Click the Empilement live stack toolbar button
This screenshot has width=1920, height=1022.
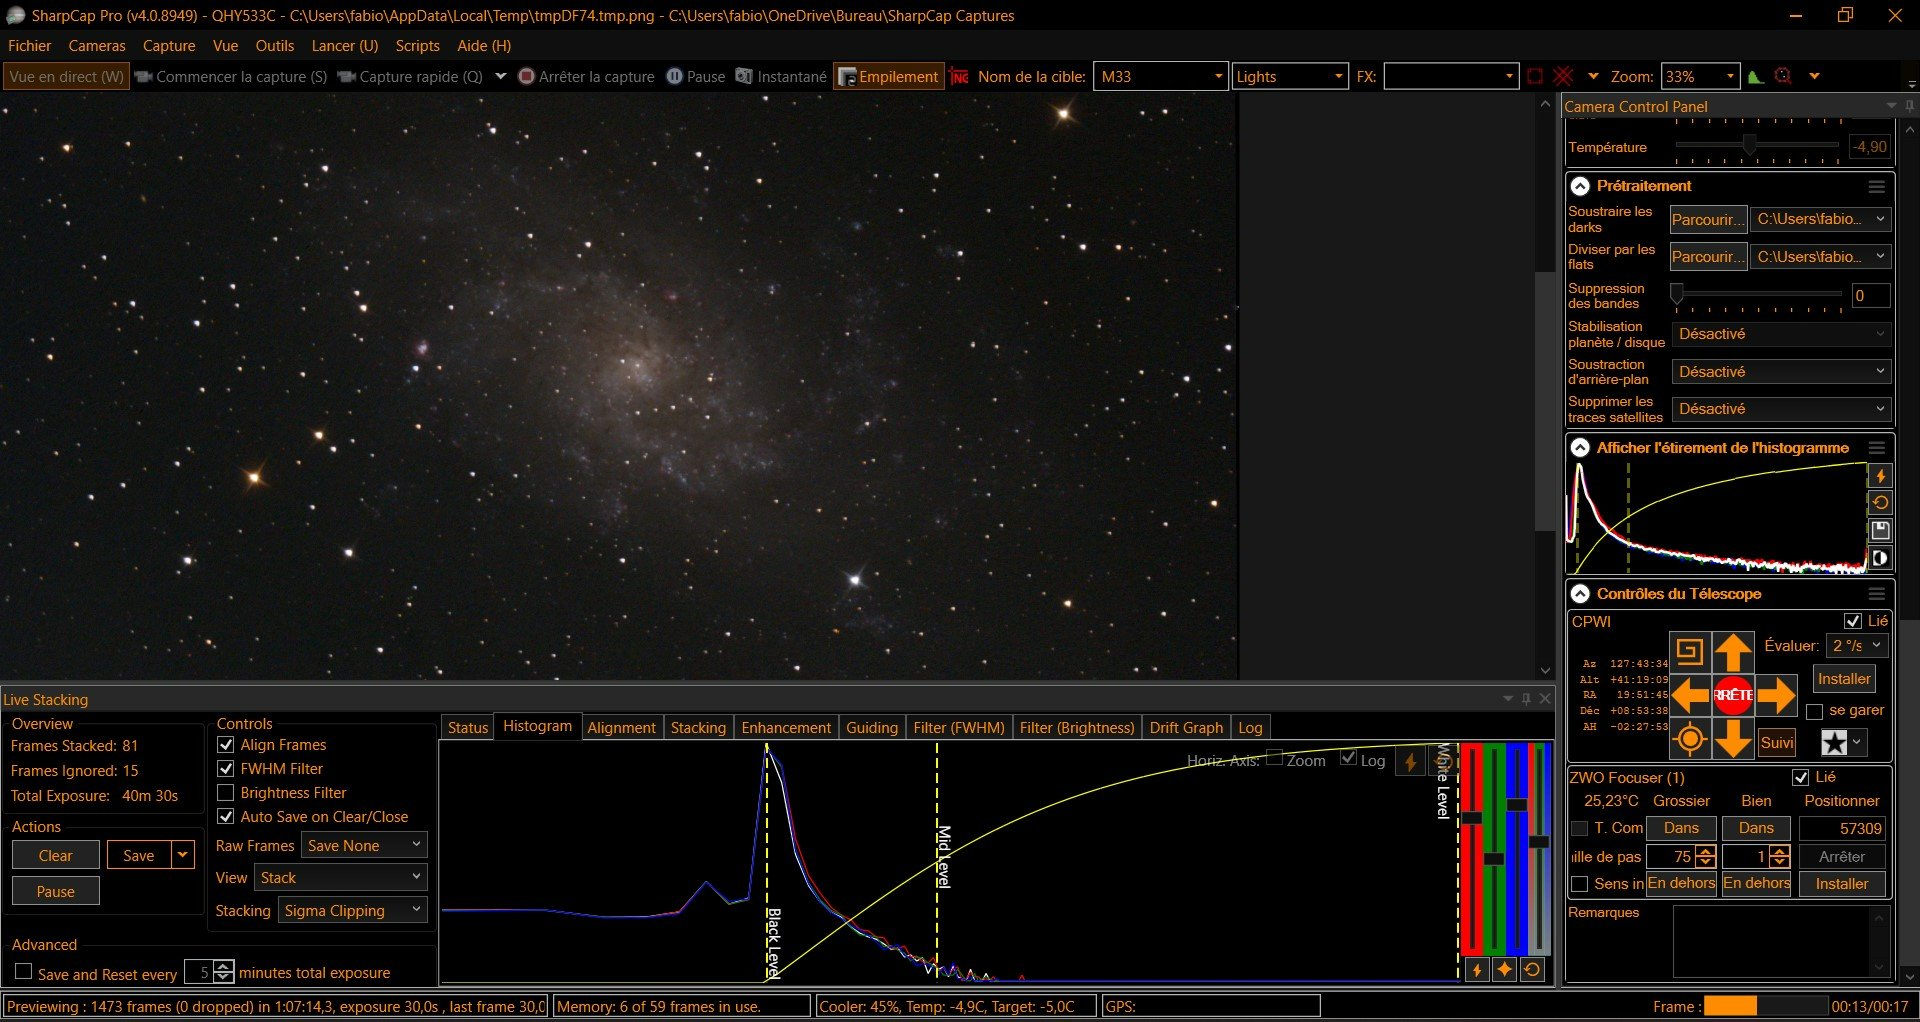point(888,76)
